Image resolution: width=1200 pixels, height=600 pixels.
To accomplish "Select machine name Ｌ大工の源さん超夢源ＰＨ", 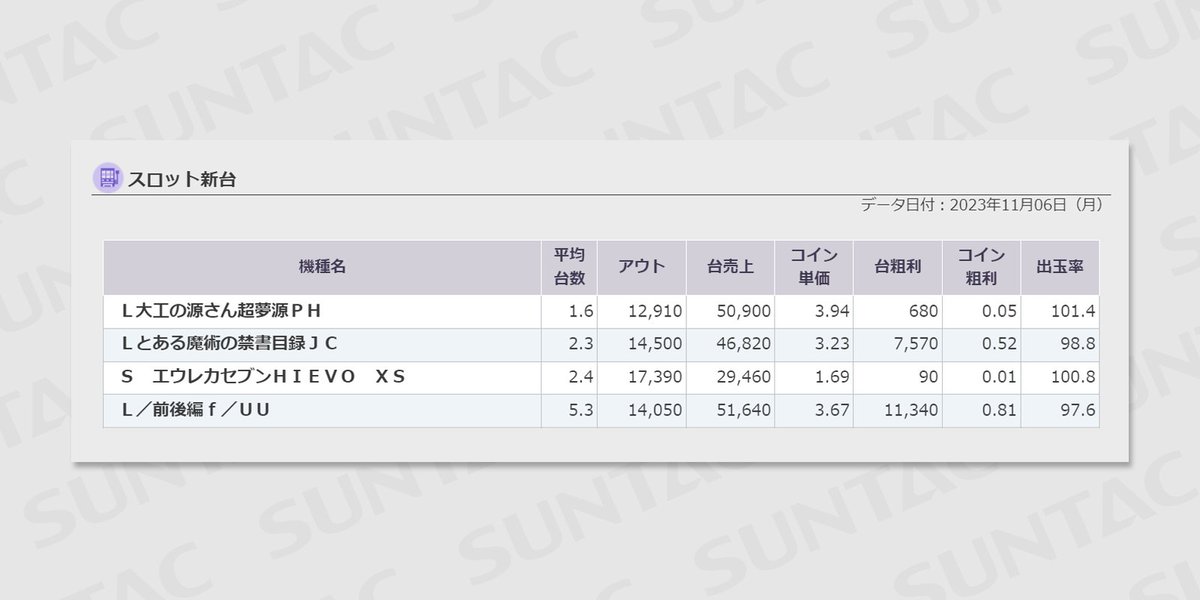I will pos(221,311).
